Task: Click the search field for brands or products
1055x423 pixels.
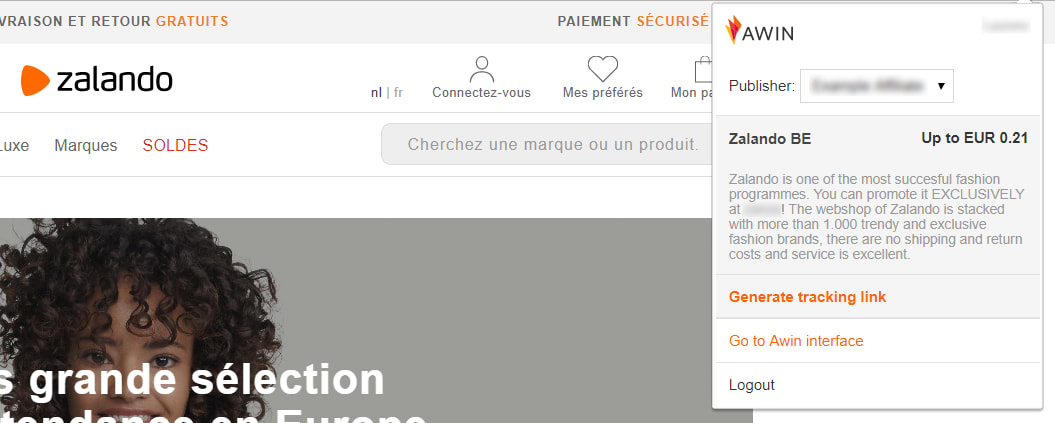Action: pos(546,144)
